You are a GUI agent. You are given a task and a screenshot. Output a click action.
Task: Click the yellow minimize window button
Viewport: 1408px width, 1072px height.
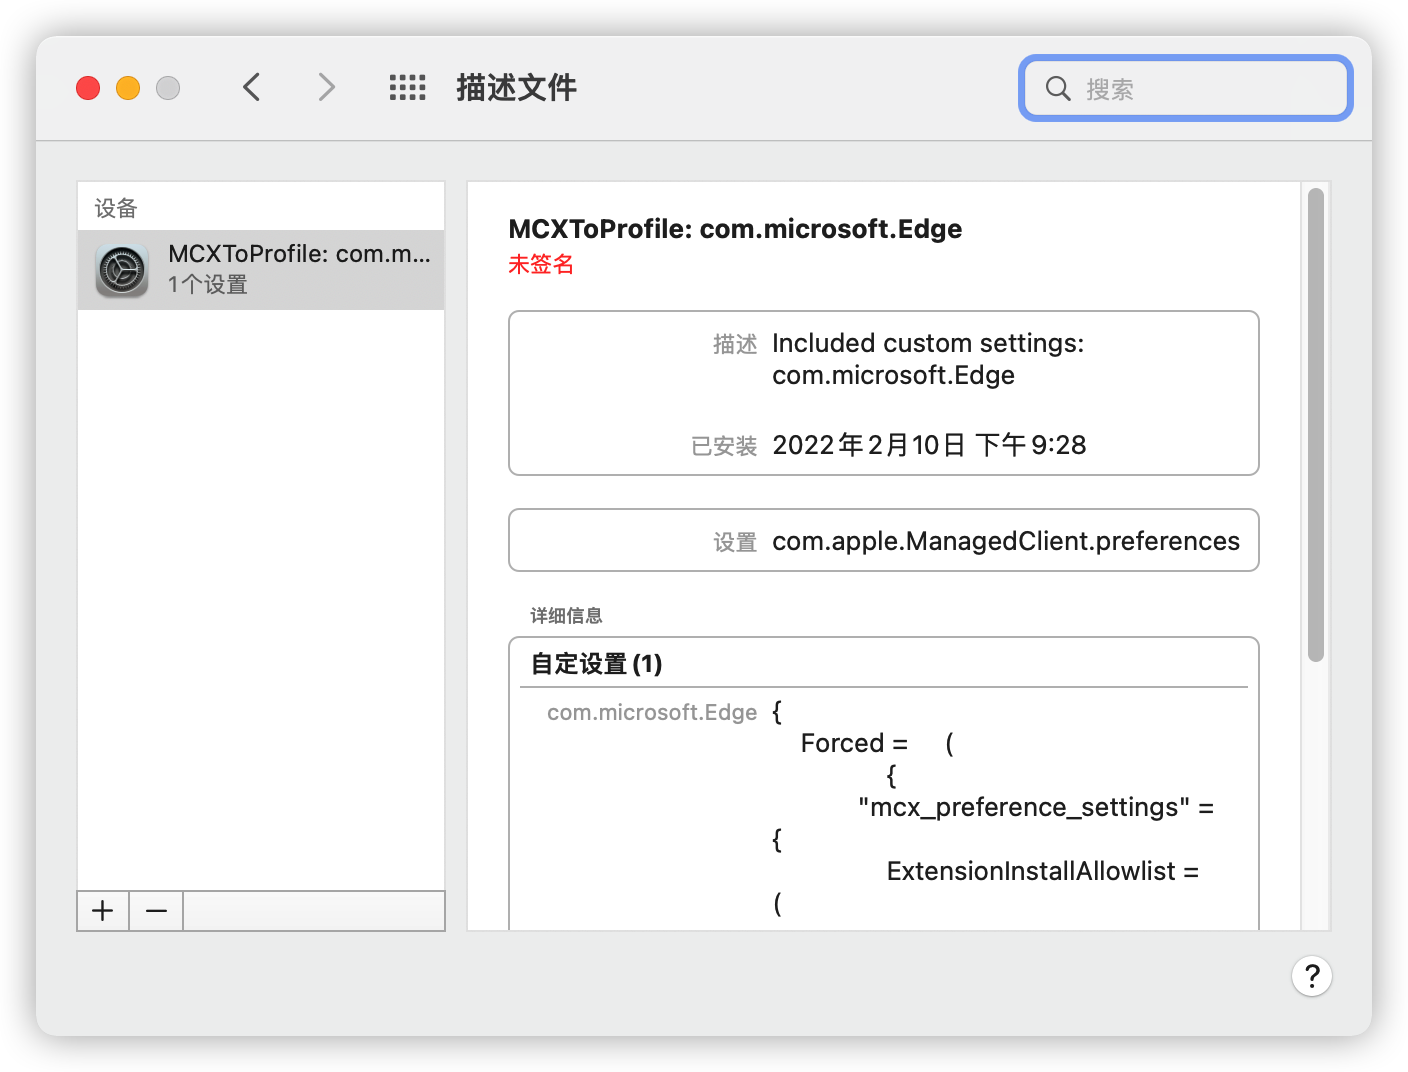click(x=128, y=88)
